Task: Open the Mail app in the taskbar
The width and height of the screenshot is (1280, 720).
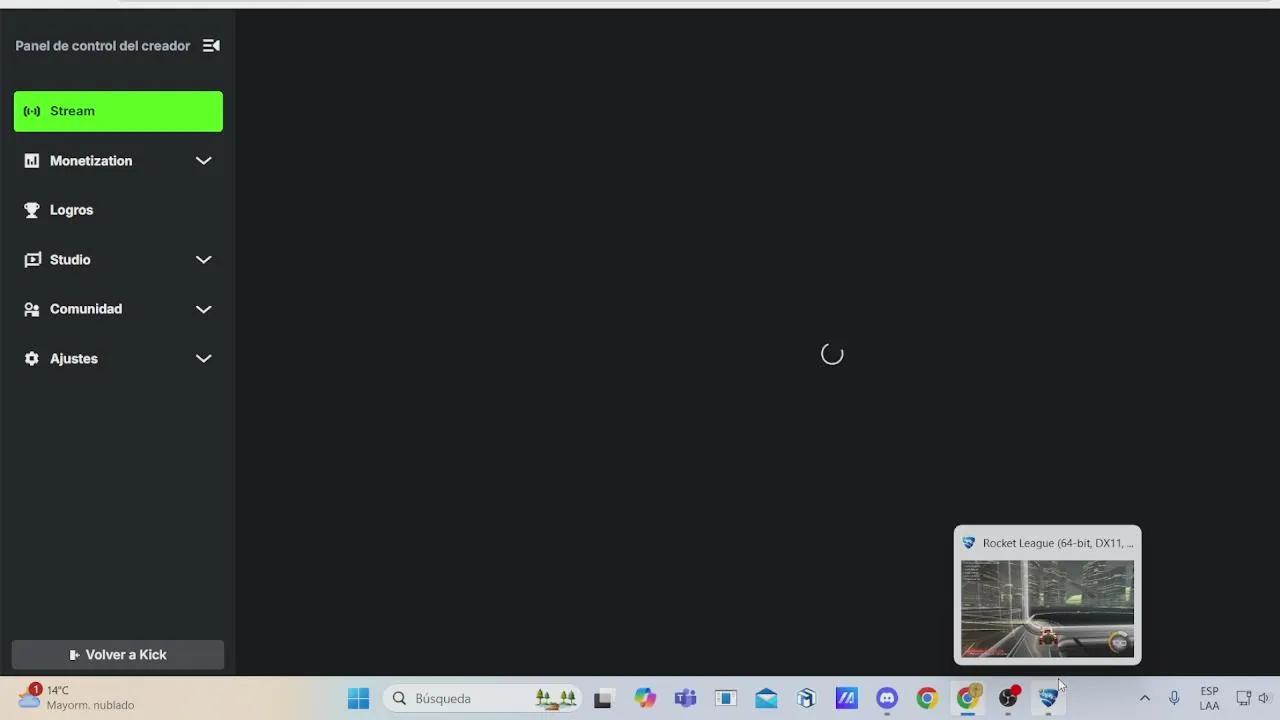Action: pos(766,698)
